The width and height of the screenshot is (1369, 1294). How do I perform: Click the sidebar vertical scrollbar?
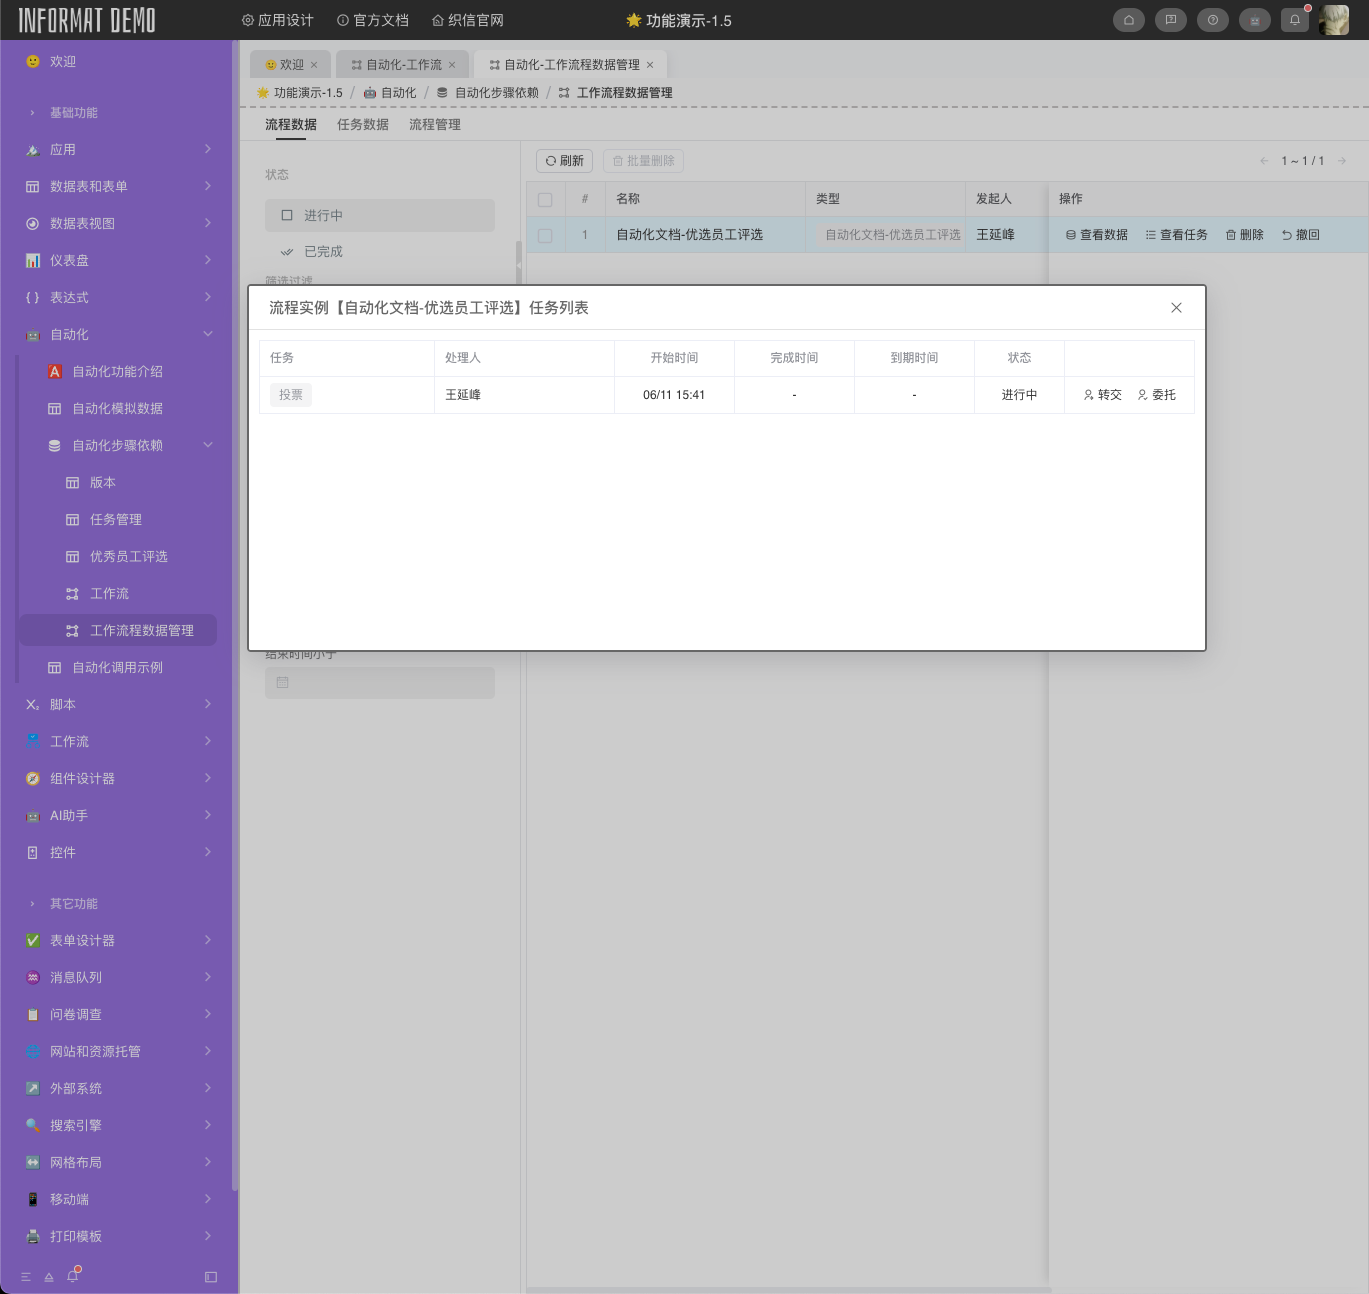click(235, 600)
